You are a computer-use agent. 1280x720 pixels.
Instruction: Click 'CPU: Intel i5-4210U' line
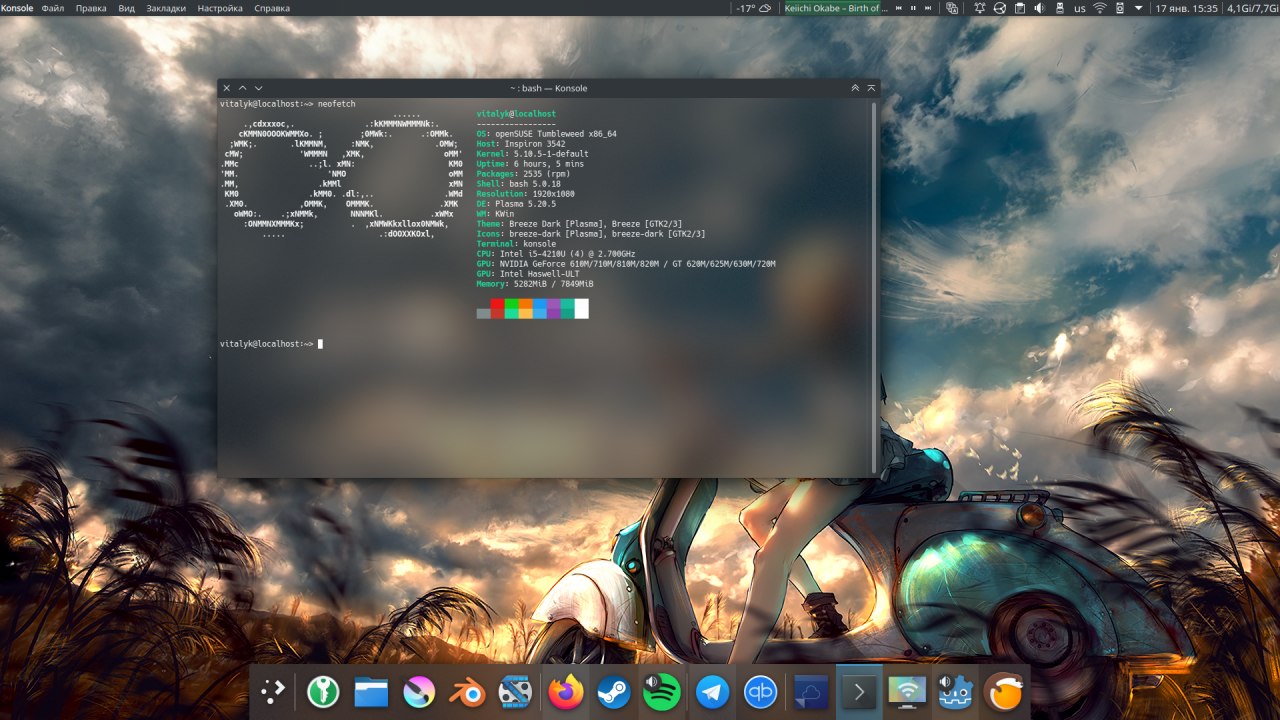coord(556,254)
